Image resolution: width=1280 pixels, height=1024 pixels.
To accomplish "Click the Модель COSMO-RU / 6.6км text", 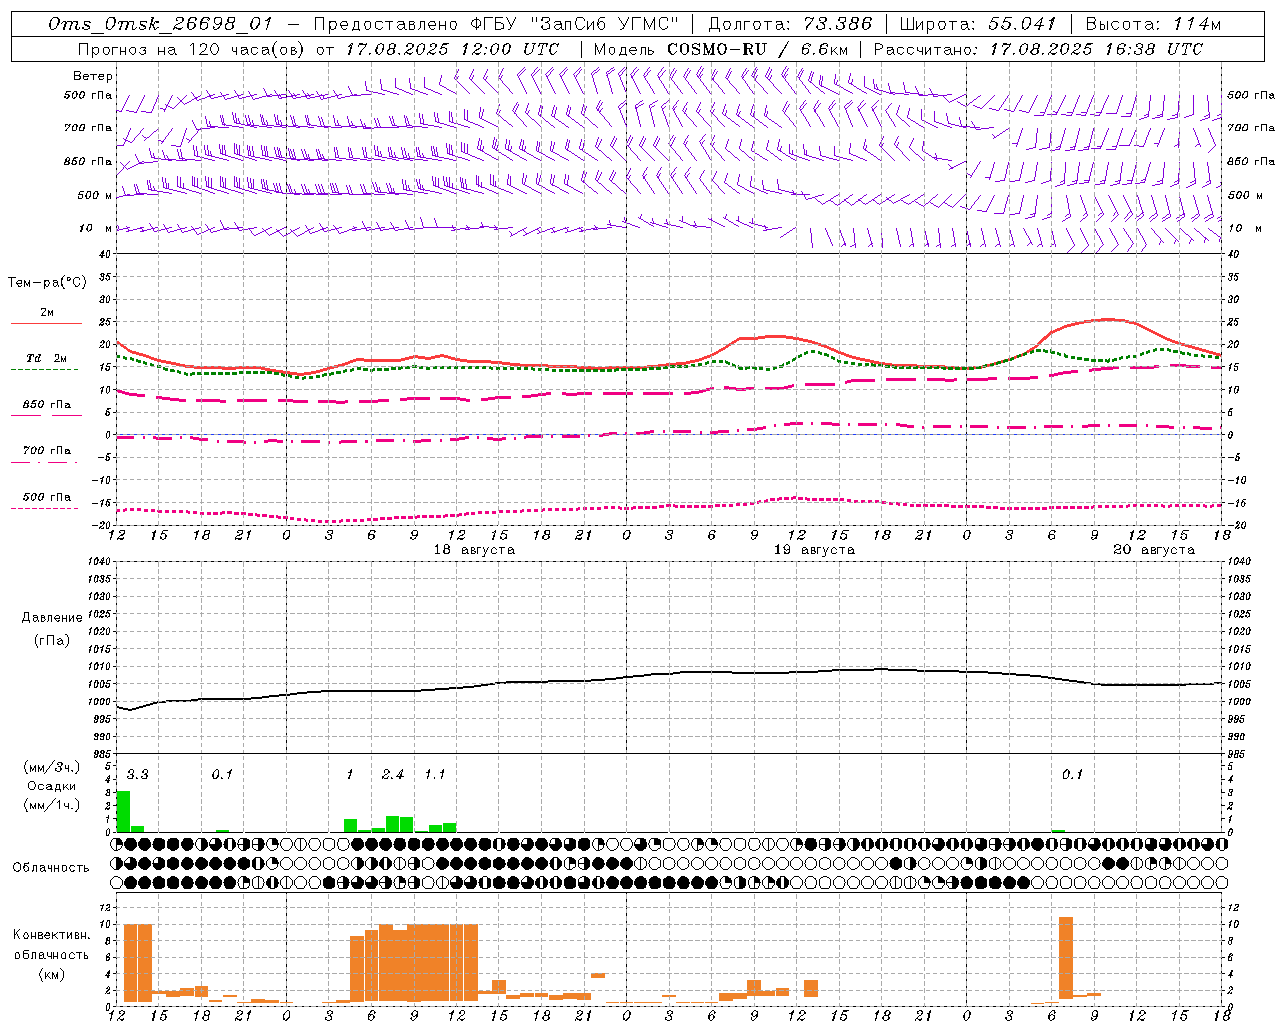I will (x=721, y=49).
